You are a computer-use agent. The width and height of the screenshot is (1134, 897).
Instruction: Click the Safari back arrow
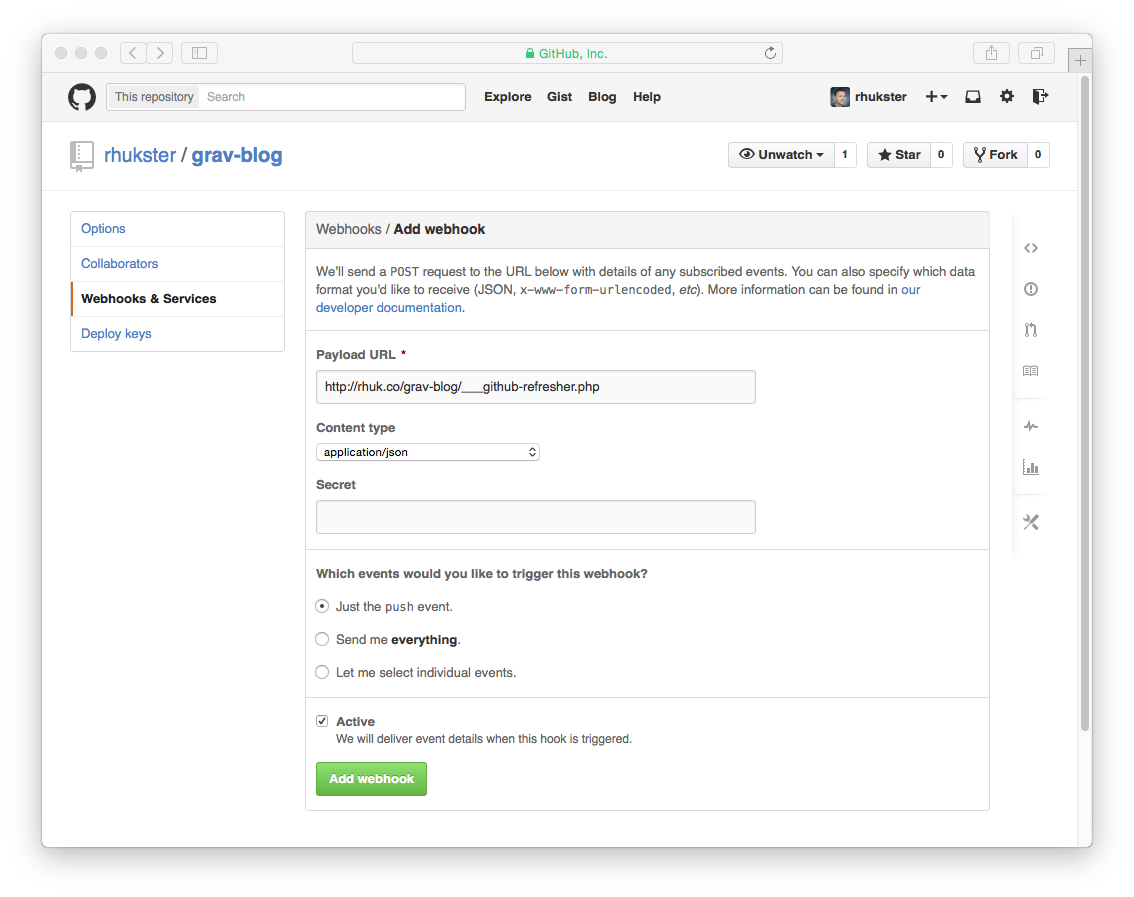point(133,53)
